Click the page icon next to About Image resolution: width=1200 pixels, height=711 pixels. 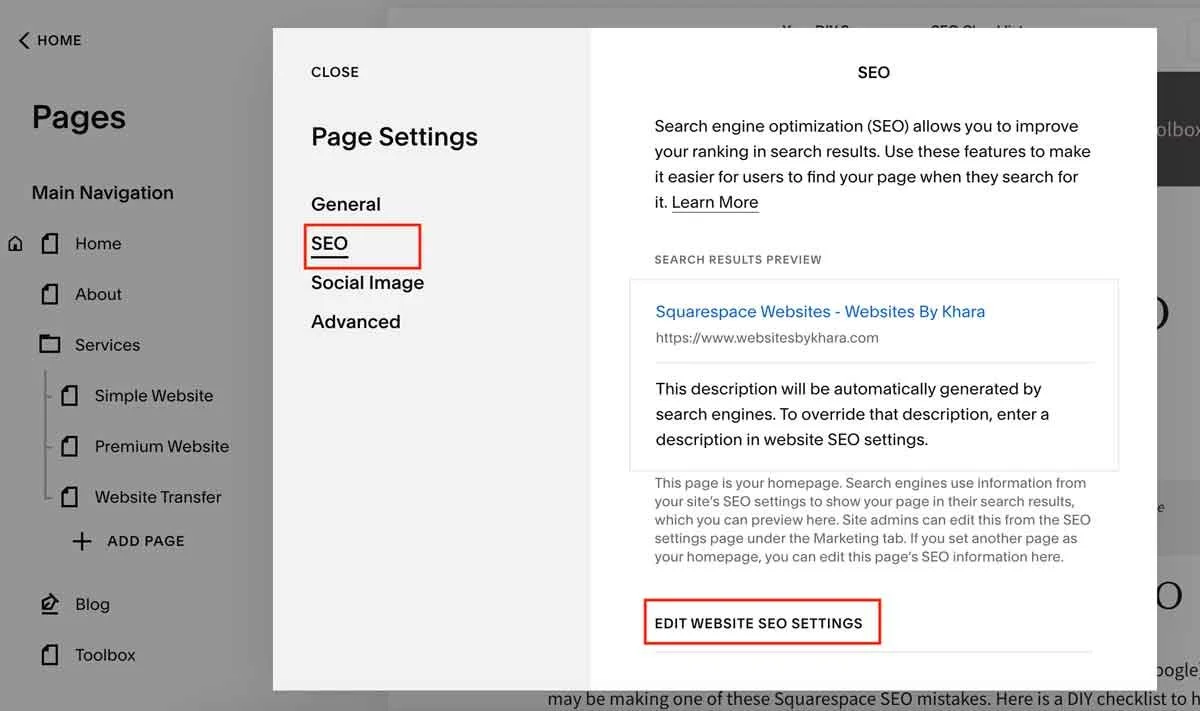pyautogui.click(x=50, y=295)
